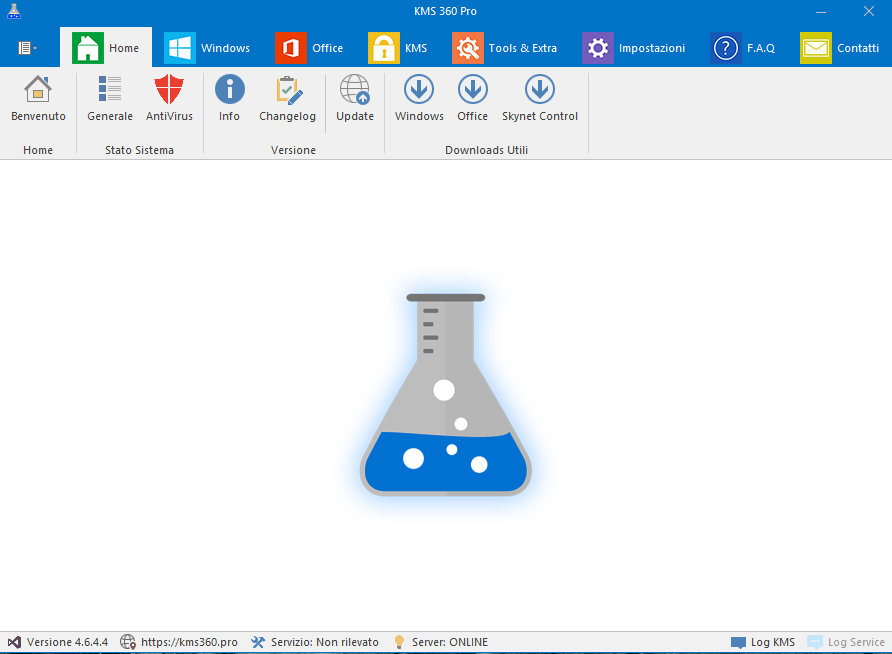Viewport: 892px width, 654px height.
Task: Go to the Impostazioni tab
Action: pyautogui.click(x=634, y=48)
